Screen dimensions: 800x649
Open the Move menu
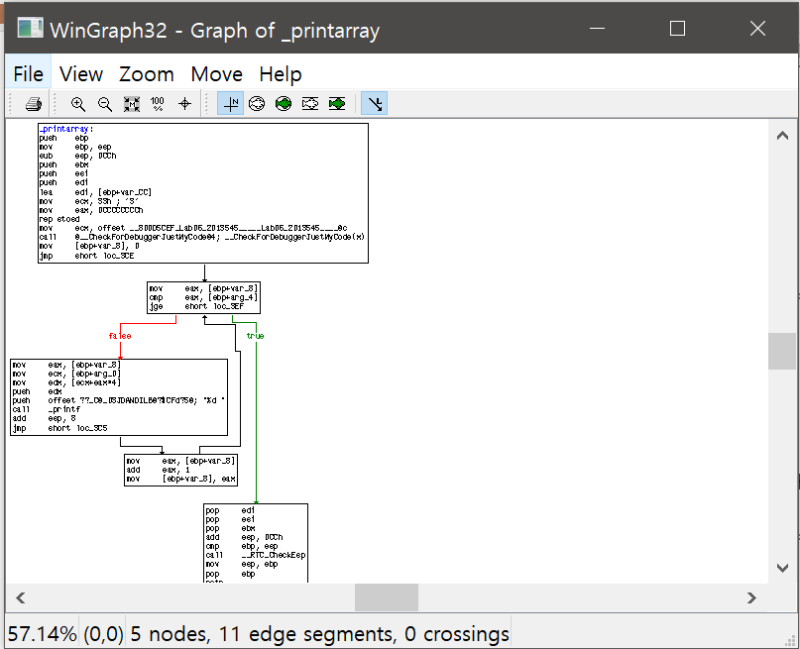tap(216, 74)
